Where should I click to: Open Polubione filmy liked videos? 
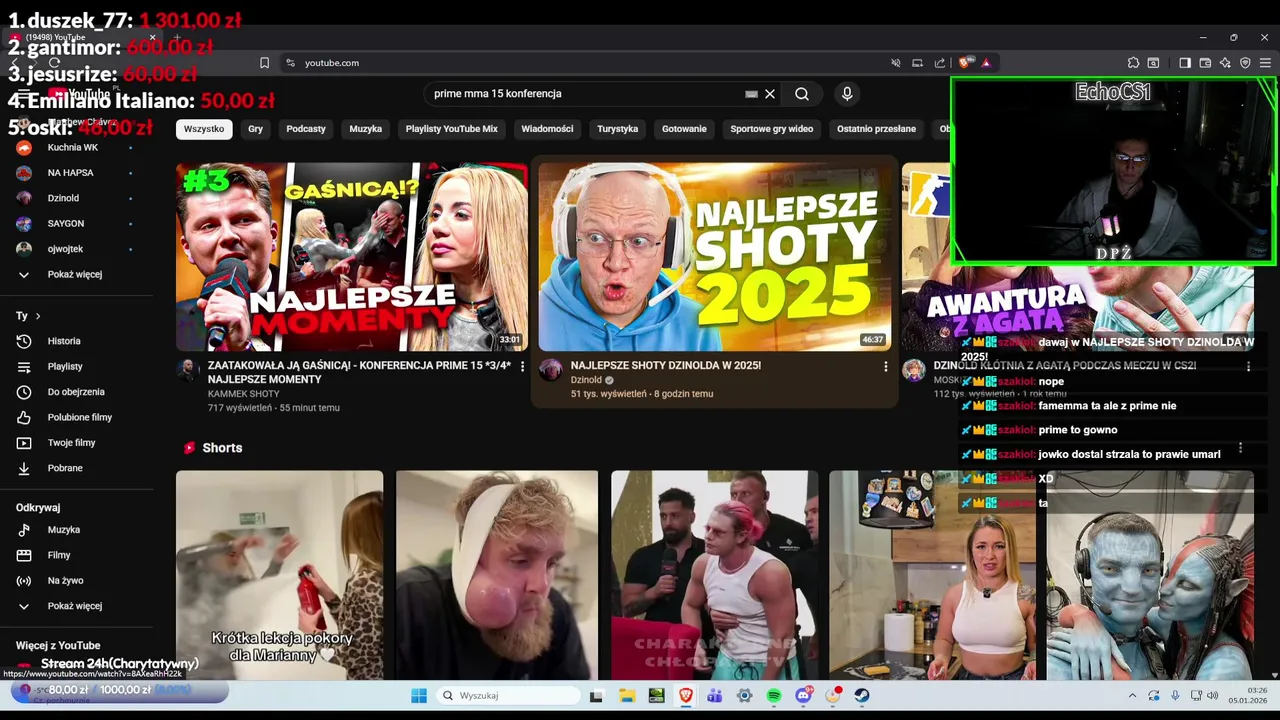click(80, 417)
